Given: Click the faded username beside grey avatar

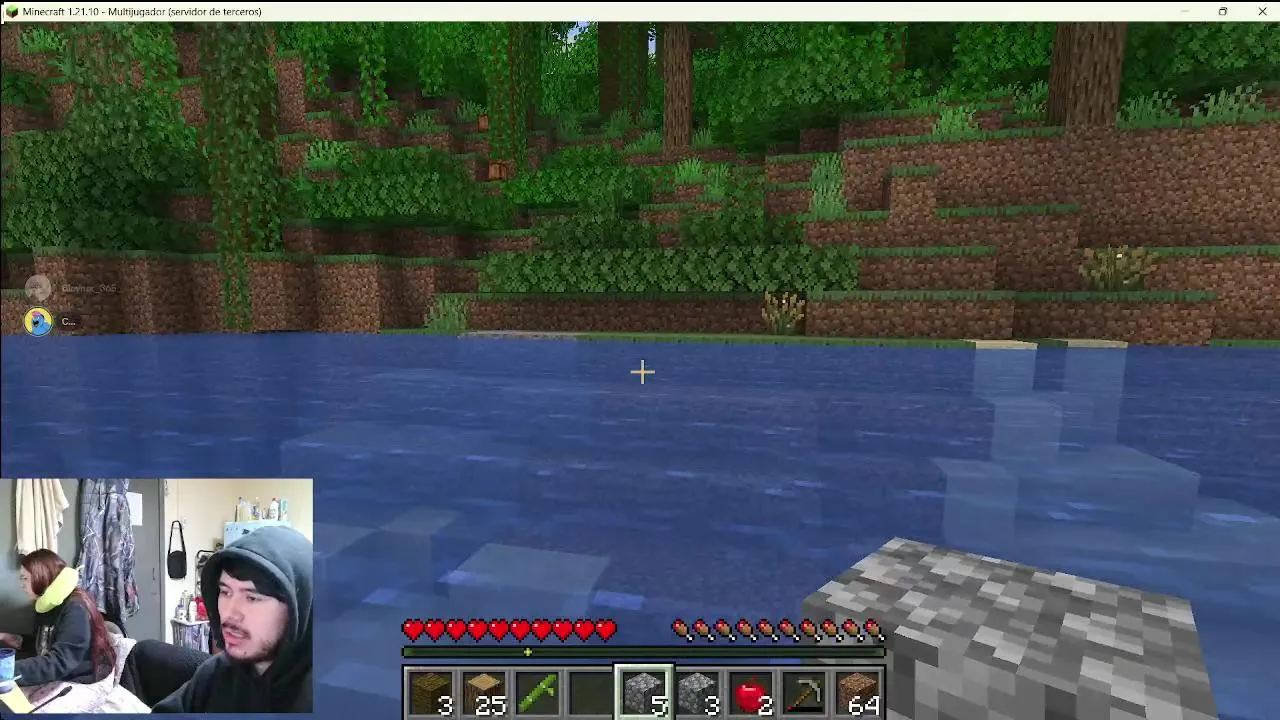Looking at the screenshot, I should coord(89,289).
